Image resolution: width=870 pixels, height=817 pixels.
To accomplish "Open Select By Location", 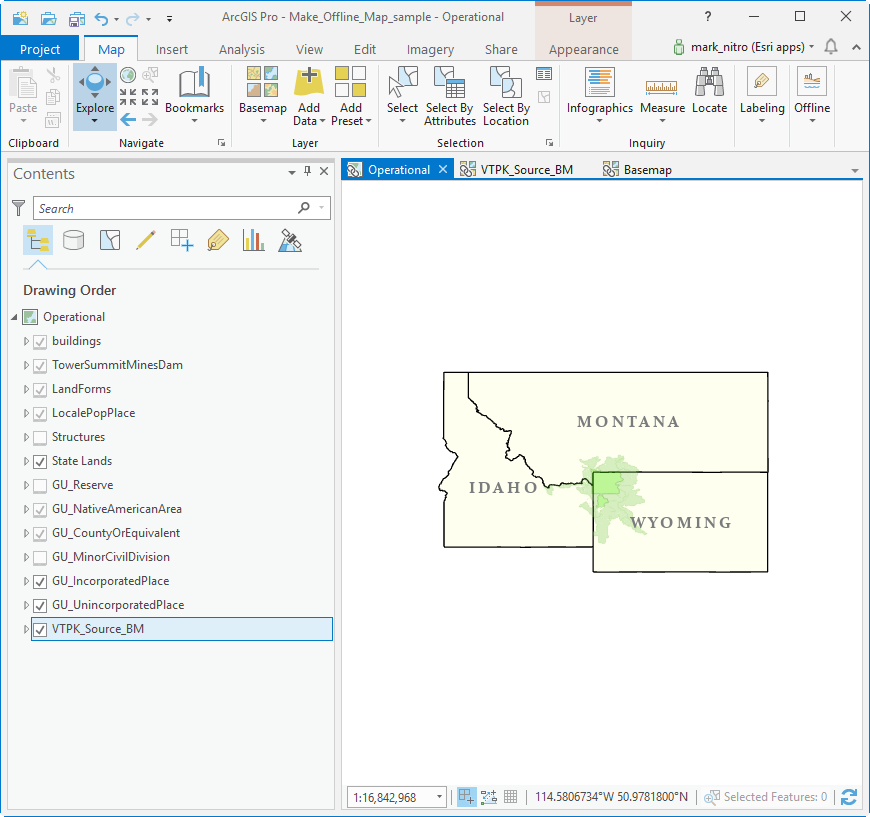I will tap(506, 95).
